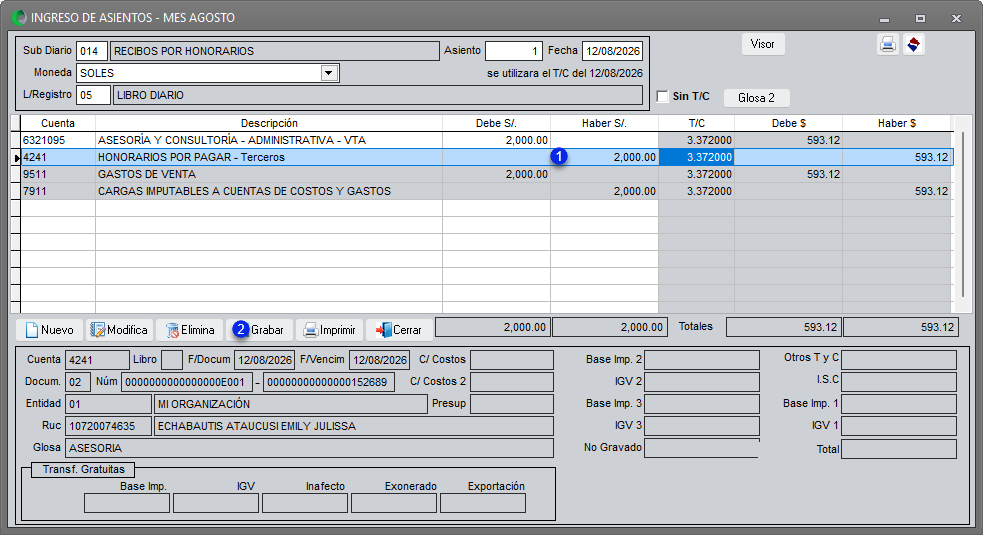Click the Asiento number field
This screenshot has height=535, width=983.
[x=513, y=51]
